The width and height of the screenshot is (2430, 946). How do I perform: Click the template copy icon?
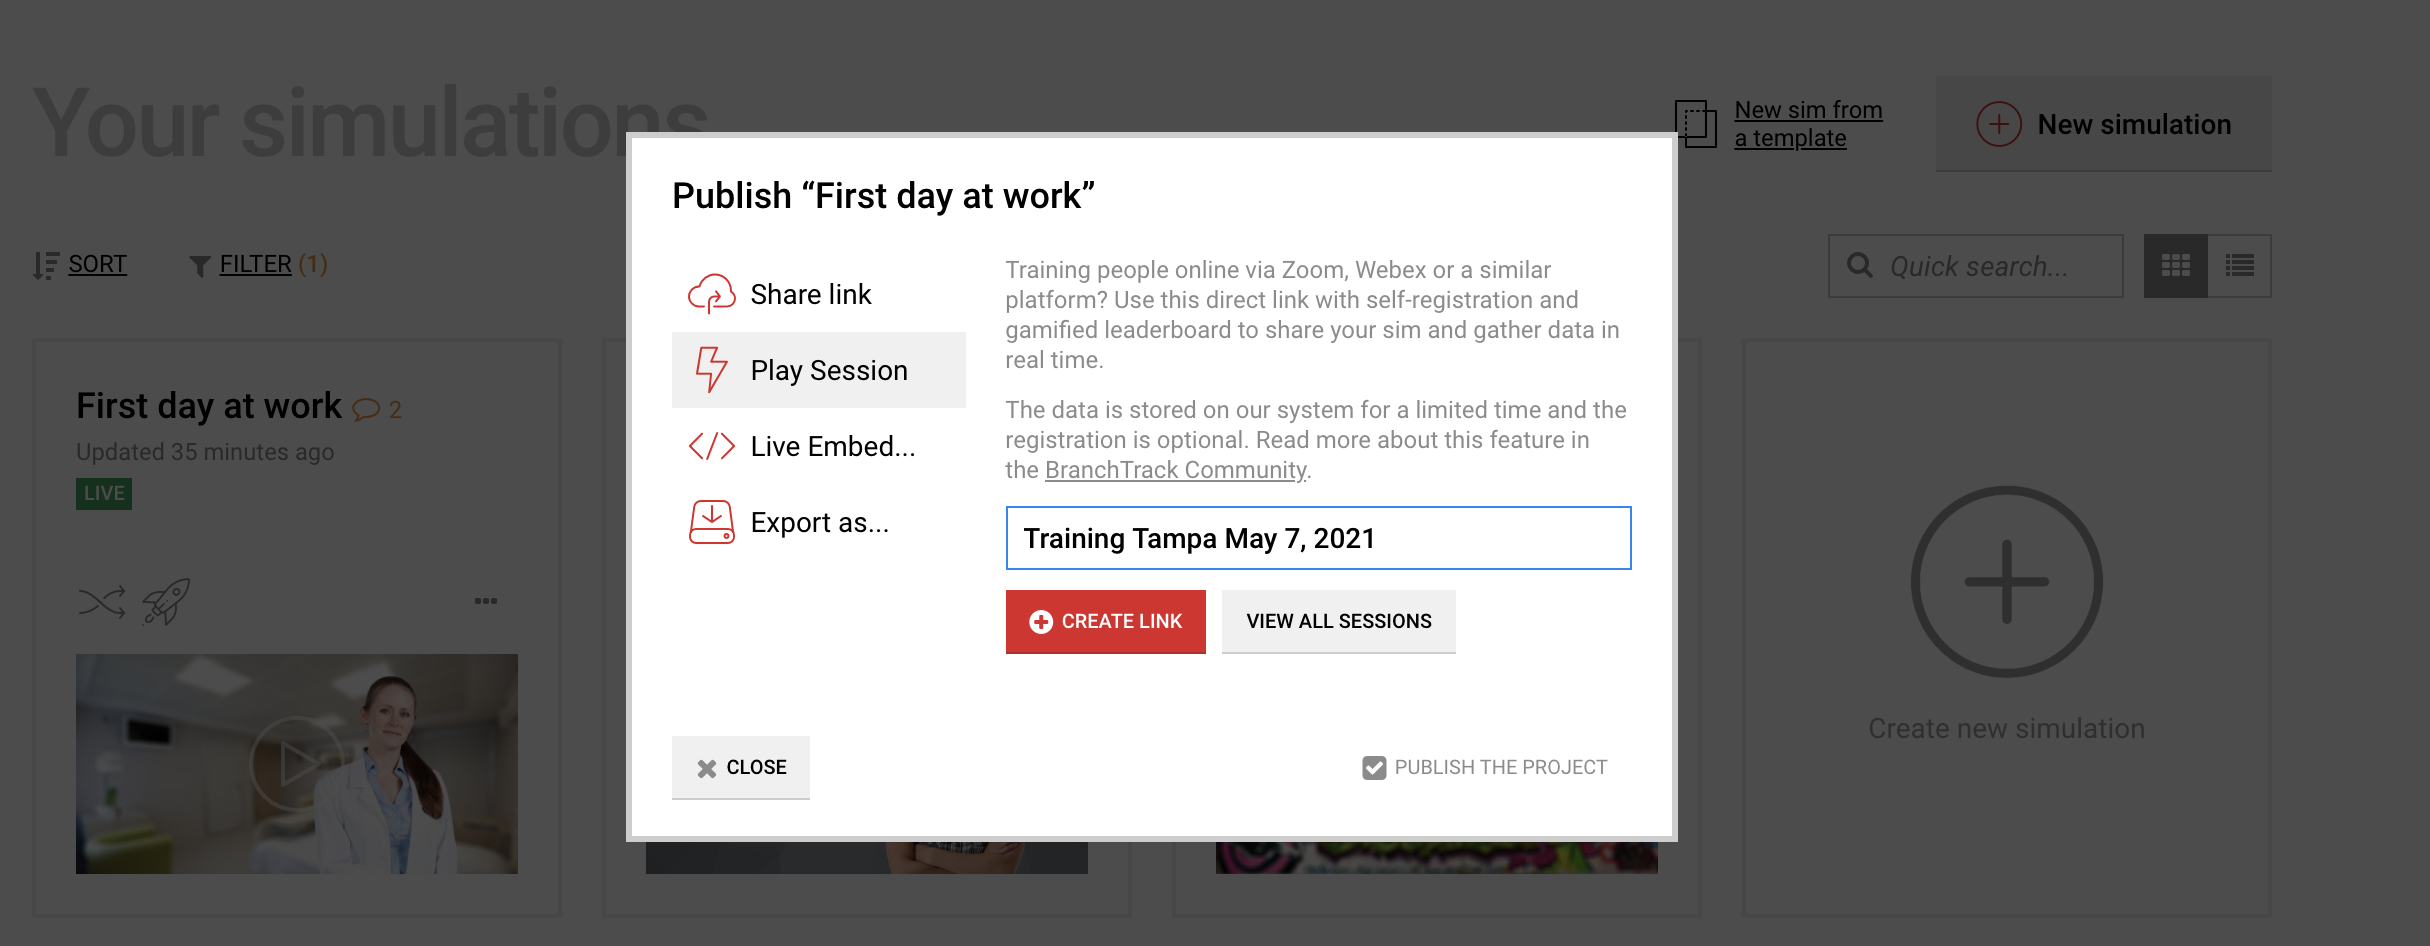(1696, 123)
